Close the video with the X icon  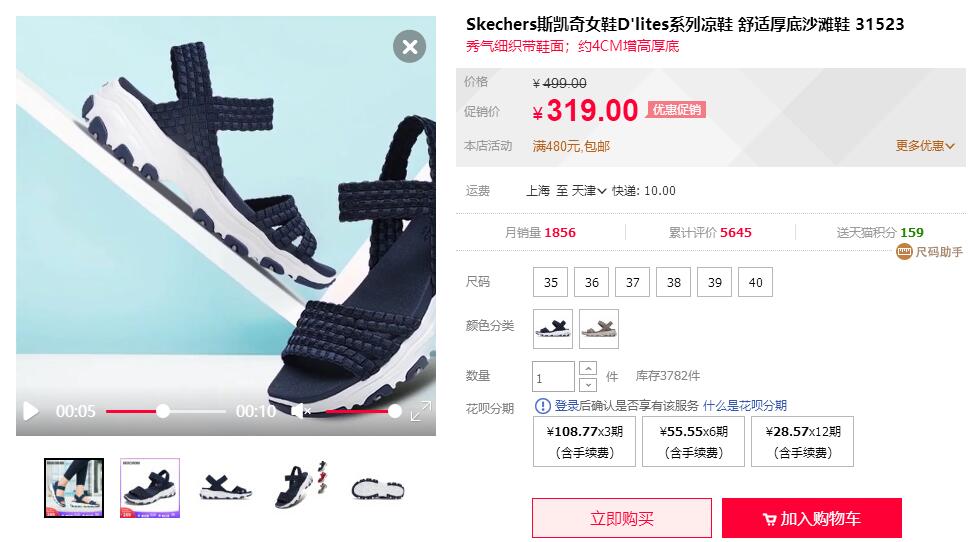pyautogui.click(x=409, y=46)
